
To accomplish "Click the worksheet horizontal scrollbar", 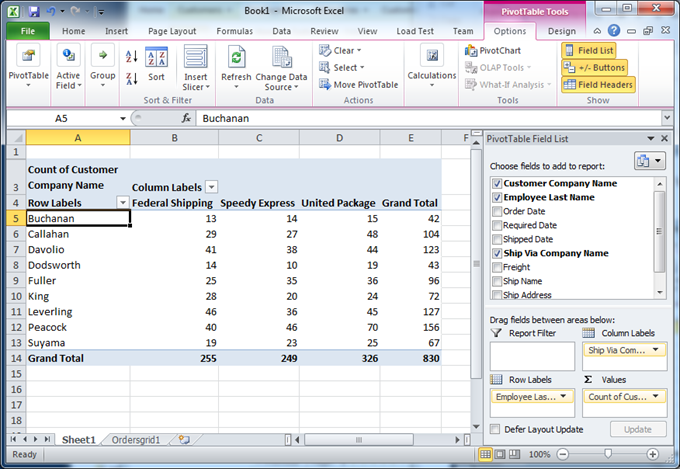I will coord(359,440).
